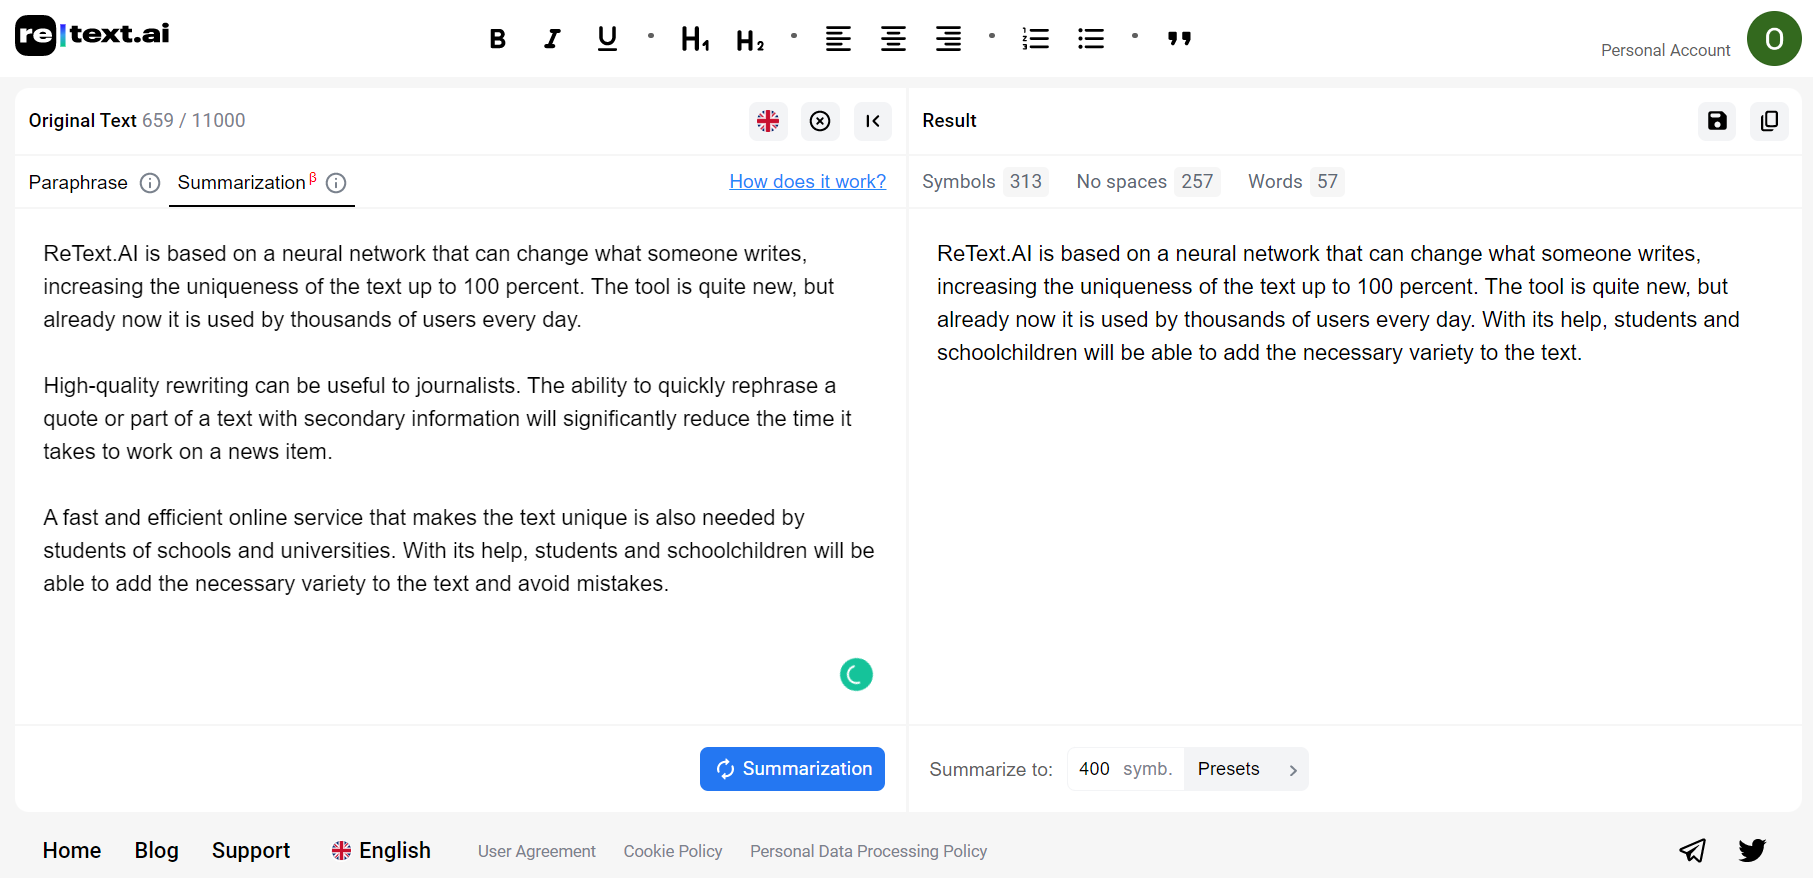The height and width of the screenshot is (878, 1813).
Task: Change original text language flag
Action: click(x=768, y=121)
